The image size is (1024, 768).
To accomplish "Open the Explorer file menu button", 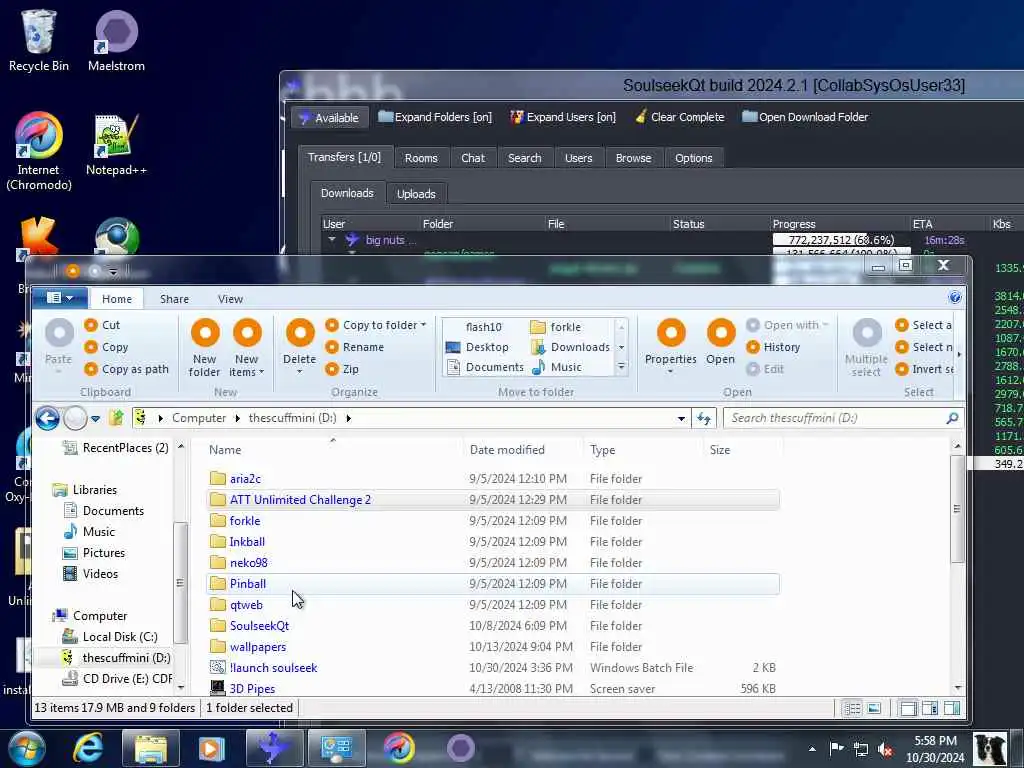I will pos(59,298).
